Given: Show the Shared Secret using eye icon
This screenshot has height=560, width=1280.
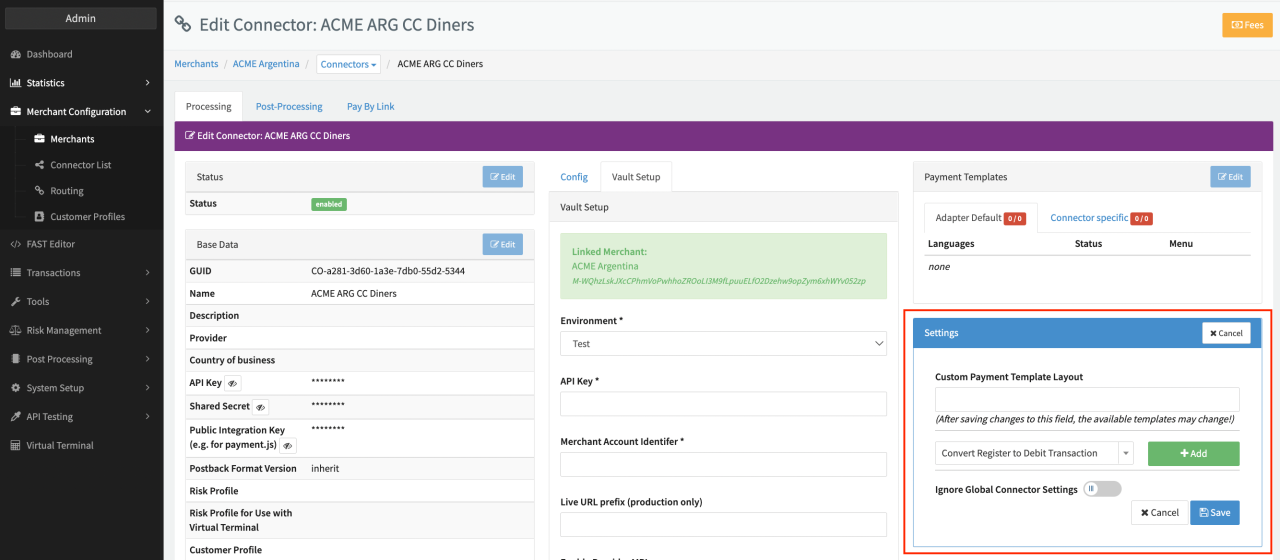Looking at the screenshot, I should [260, 407].
